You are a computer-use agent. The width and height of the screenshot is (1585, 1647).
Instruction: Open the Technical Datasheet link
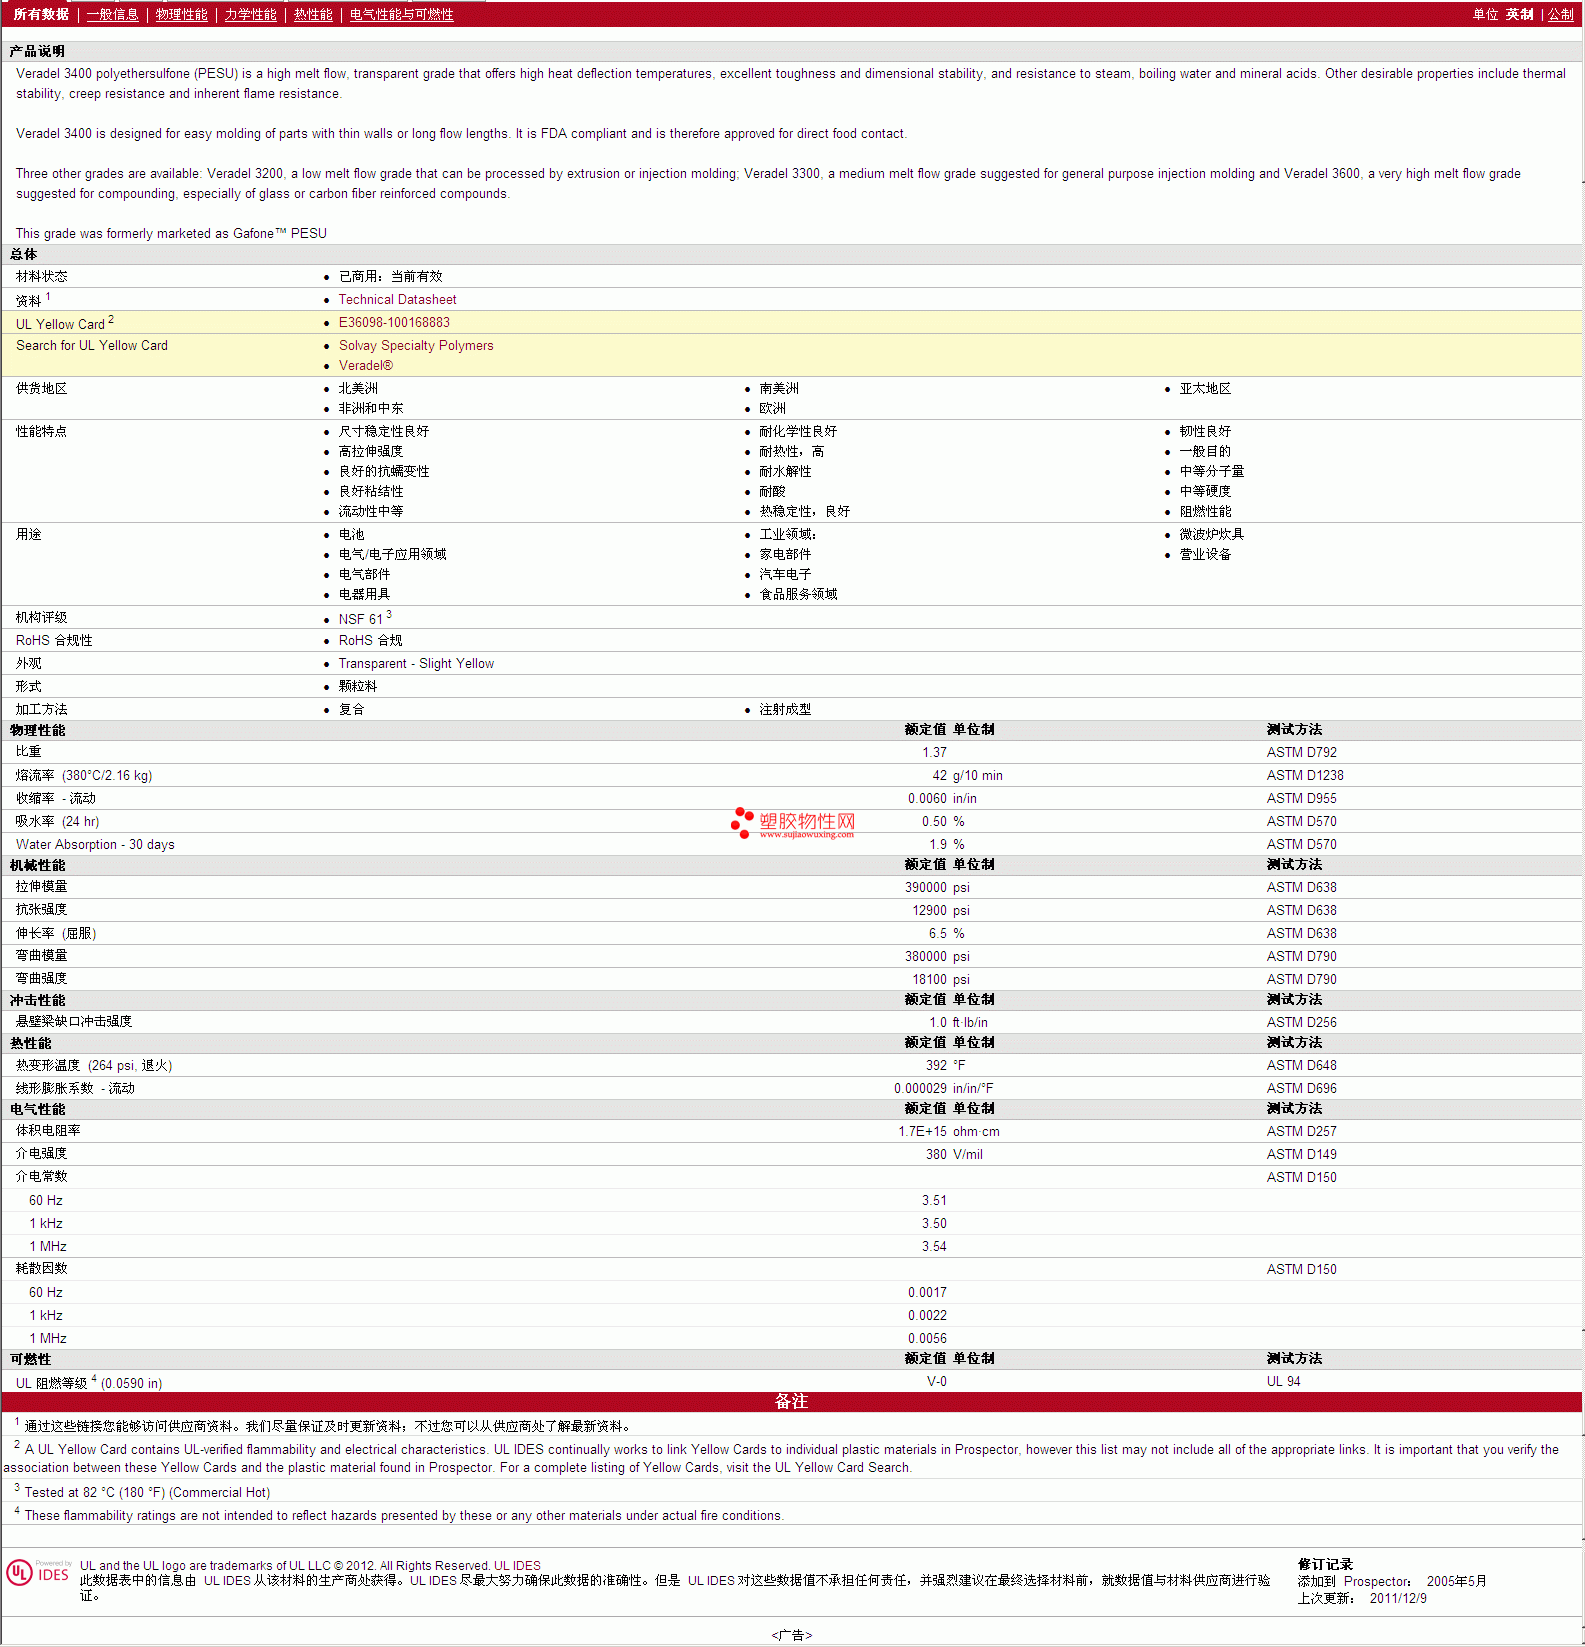(x=397, y=299)
